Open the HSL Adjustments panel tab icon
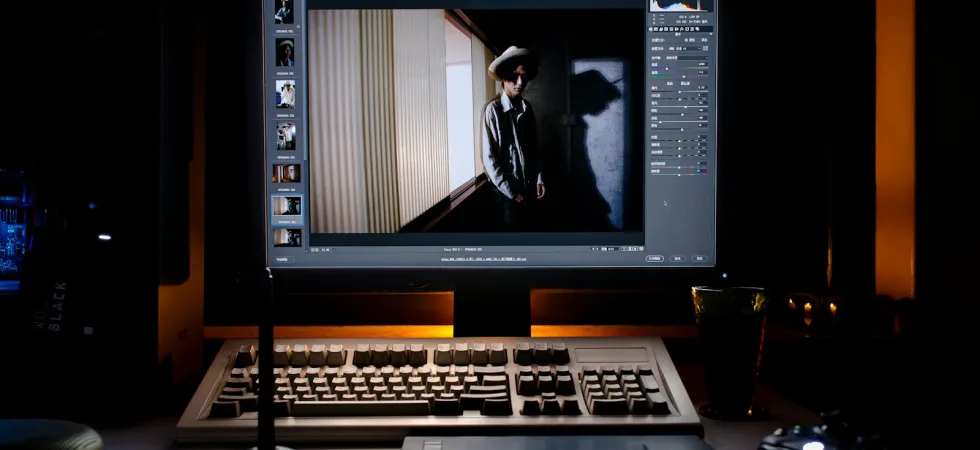Image resolution: width=980 pixels, height=450 pixels. pyautogui.click(x=666, y=29)
